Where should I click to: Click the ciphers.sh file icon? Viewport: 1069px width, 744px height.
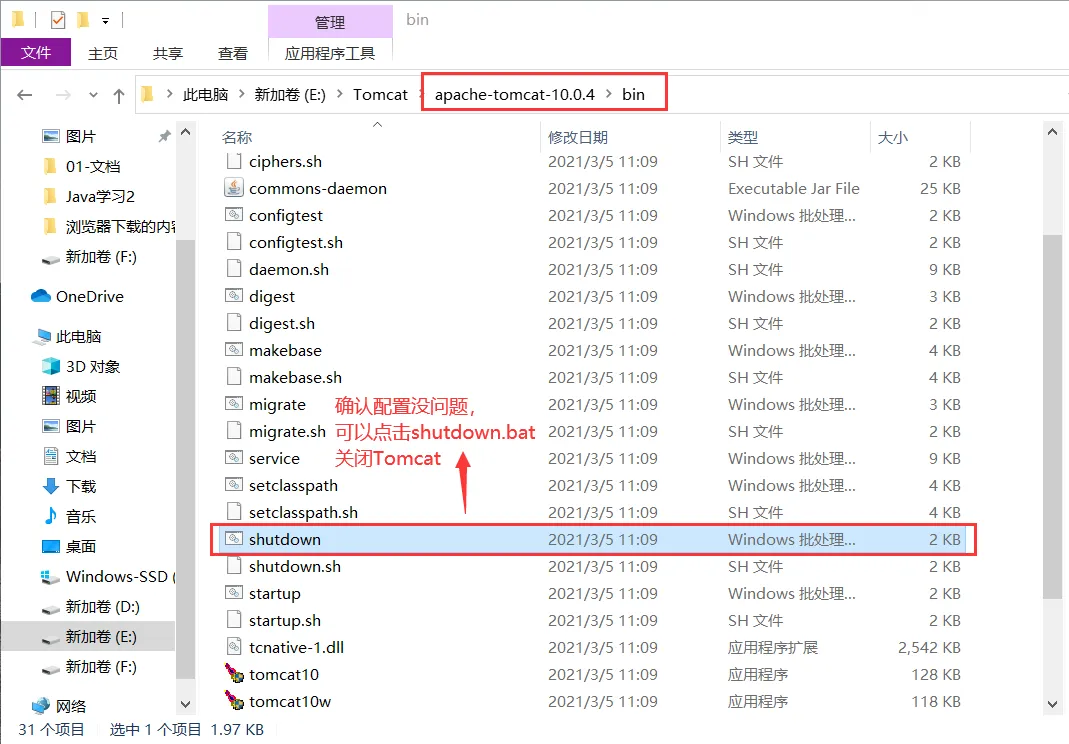(x=234, y=162)
